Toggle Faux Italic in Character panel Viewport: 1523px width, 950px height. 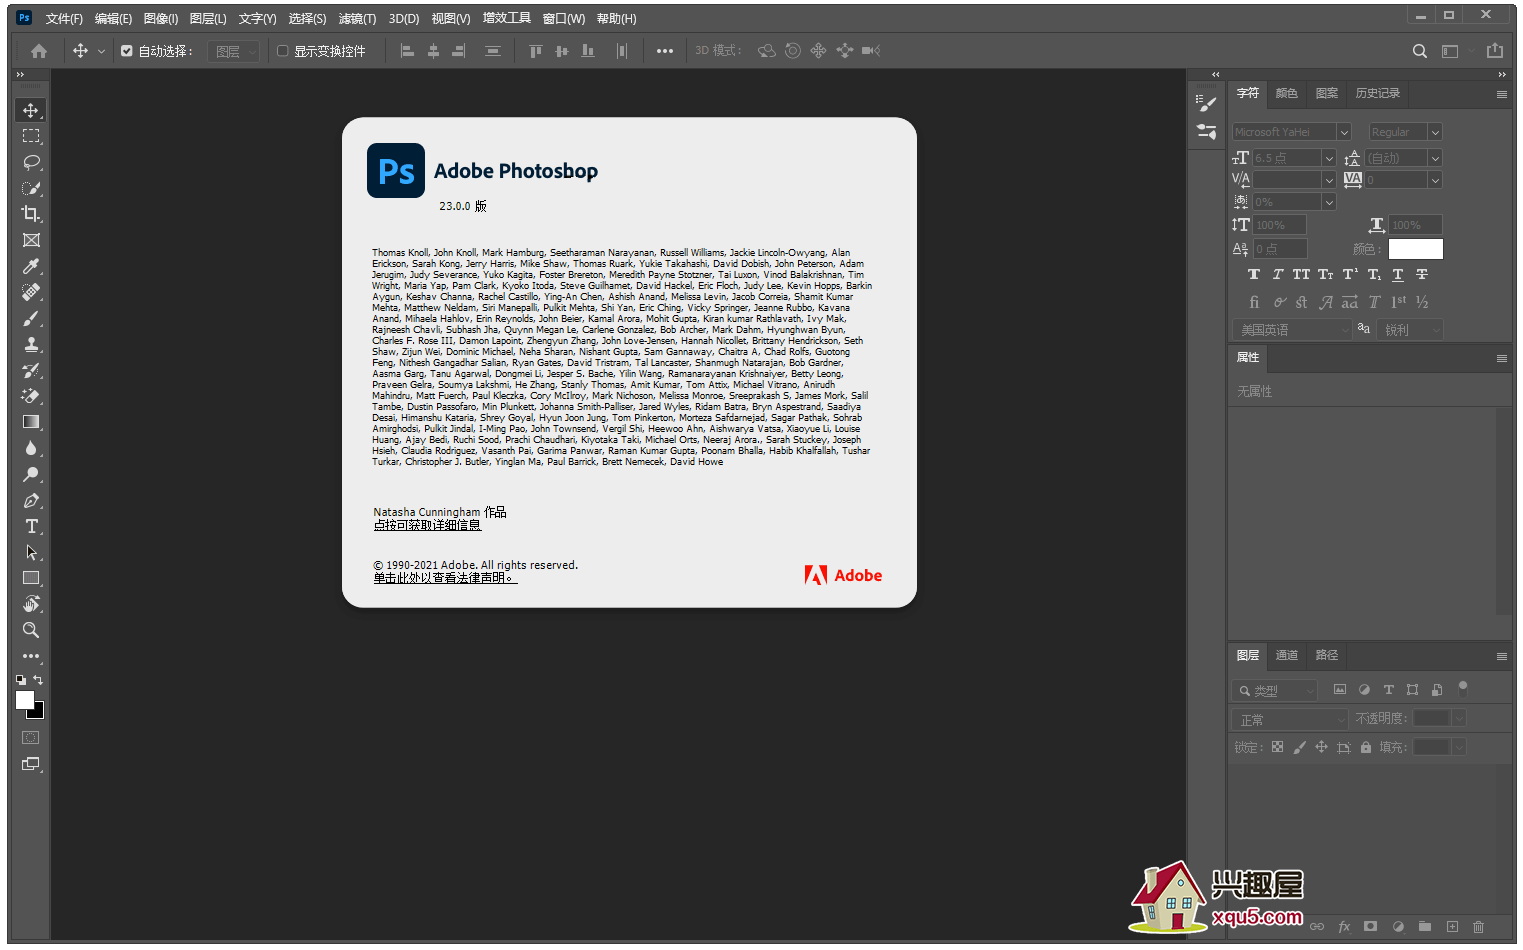[1278, 274]
